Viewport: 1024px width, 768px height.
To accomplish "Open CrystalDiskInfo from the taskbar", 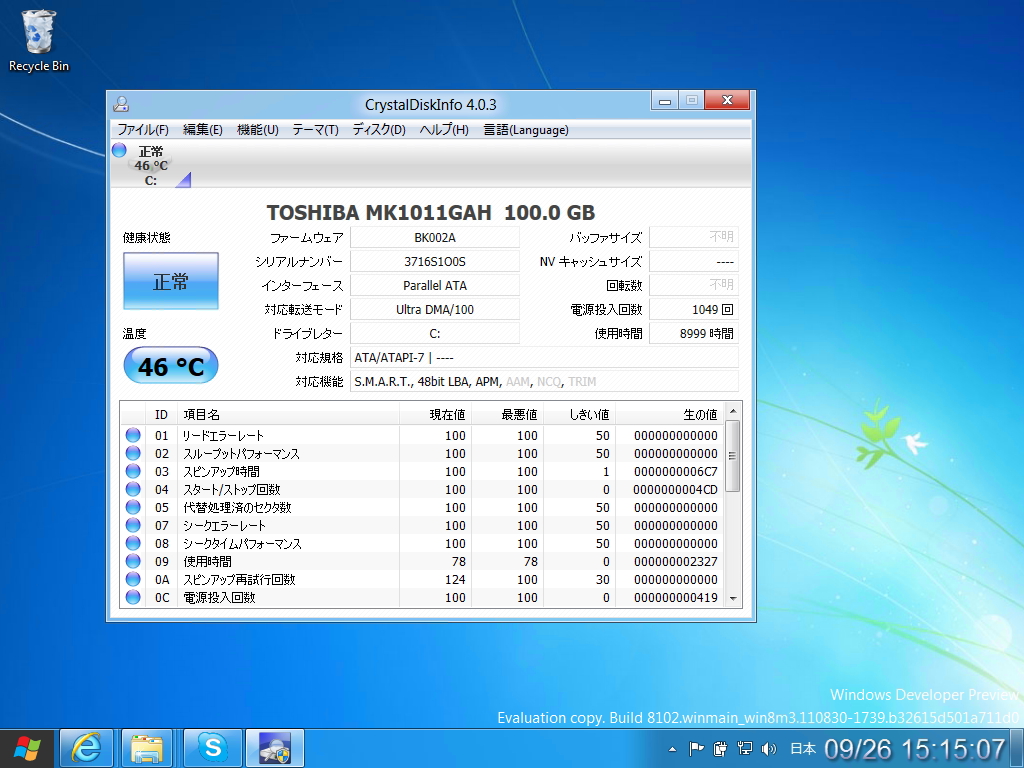I will (x=275, y=748).
